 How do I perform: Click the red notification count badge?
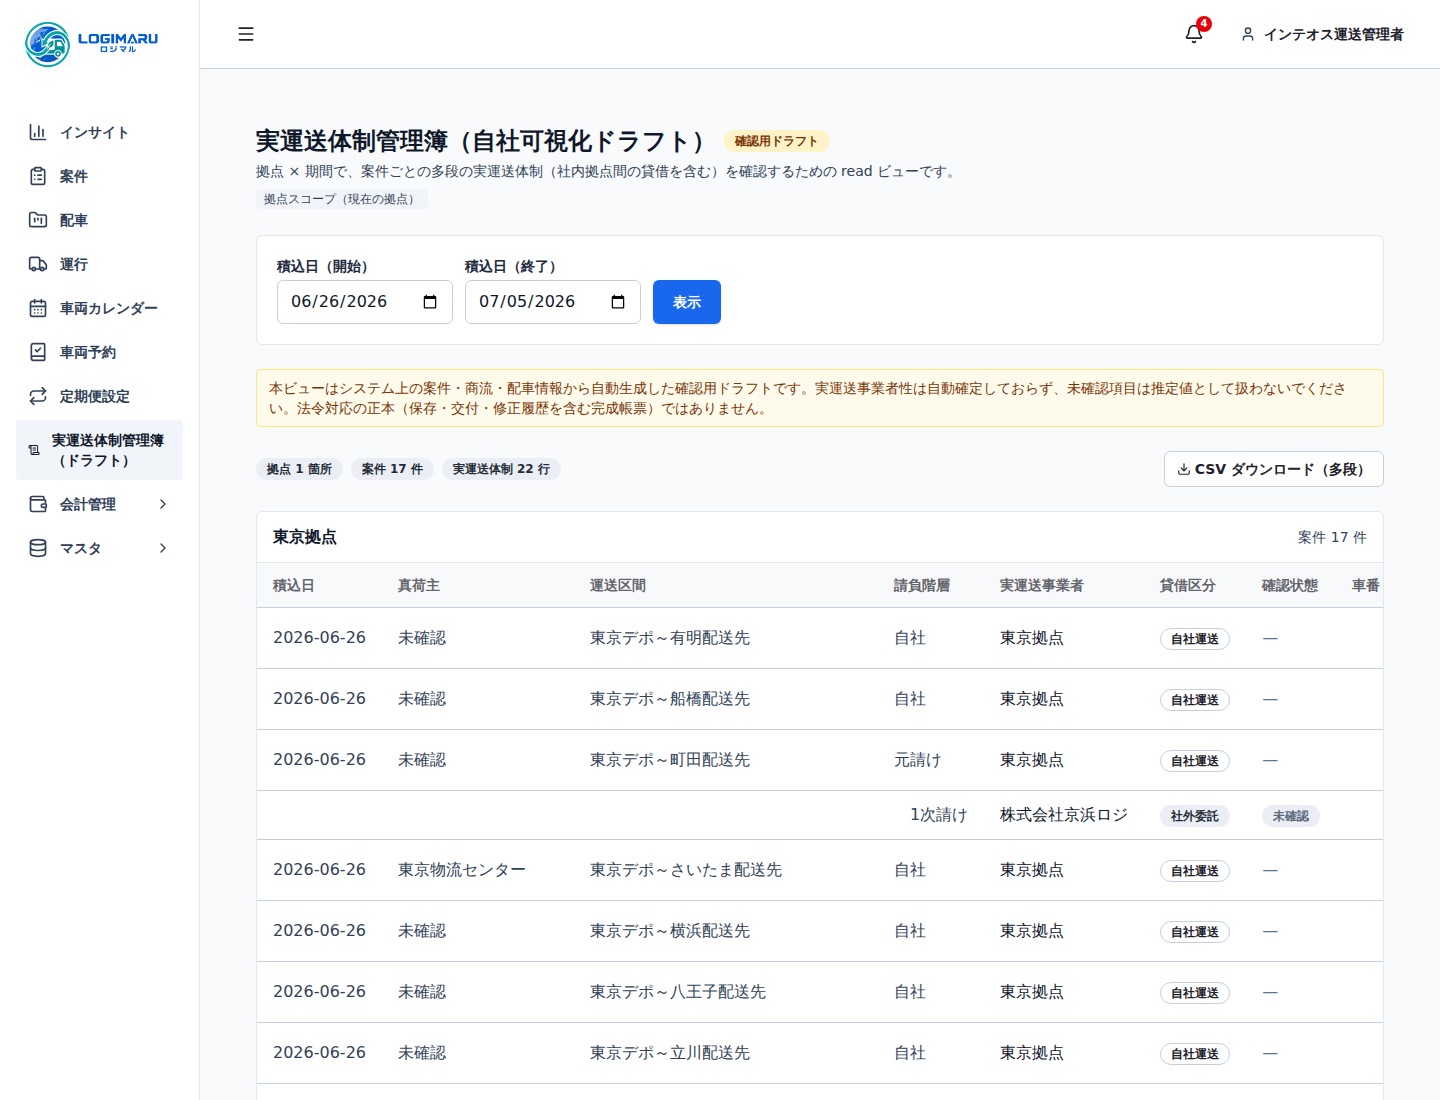(1204, 23)
